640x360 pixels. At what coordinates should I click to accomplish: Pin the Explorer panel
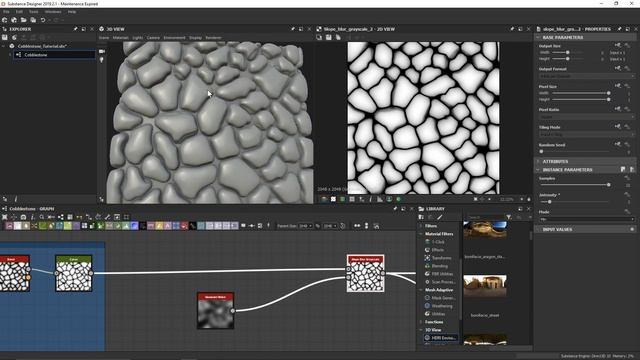[x=76, y=29]
